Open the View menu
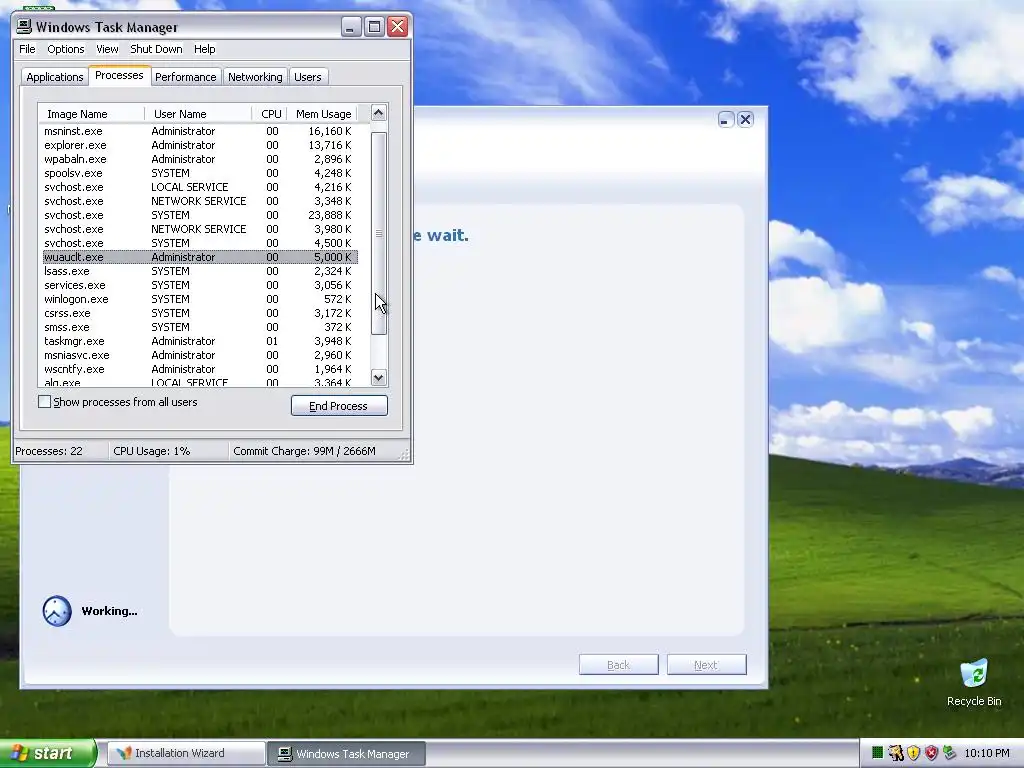This screenshot has height=768, width=1024. point(107,49)
